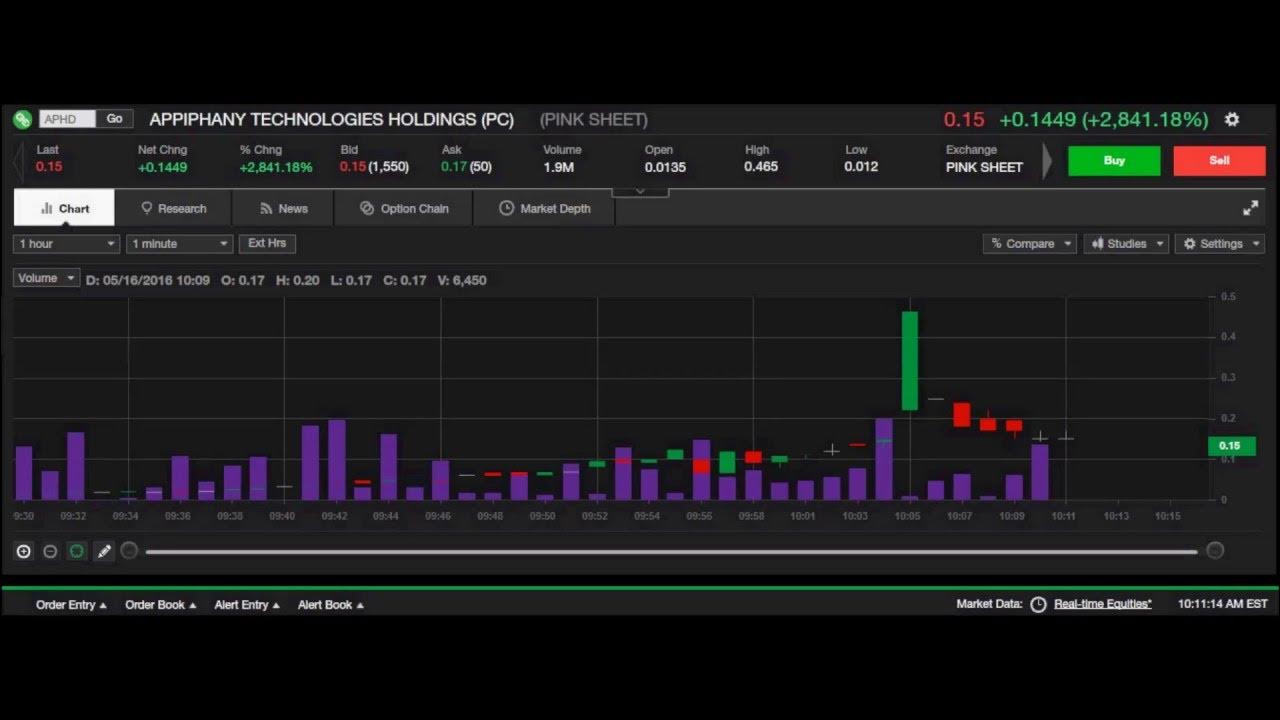
Task: Click the right handle of the range slider
Action: (1215, 551)
